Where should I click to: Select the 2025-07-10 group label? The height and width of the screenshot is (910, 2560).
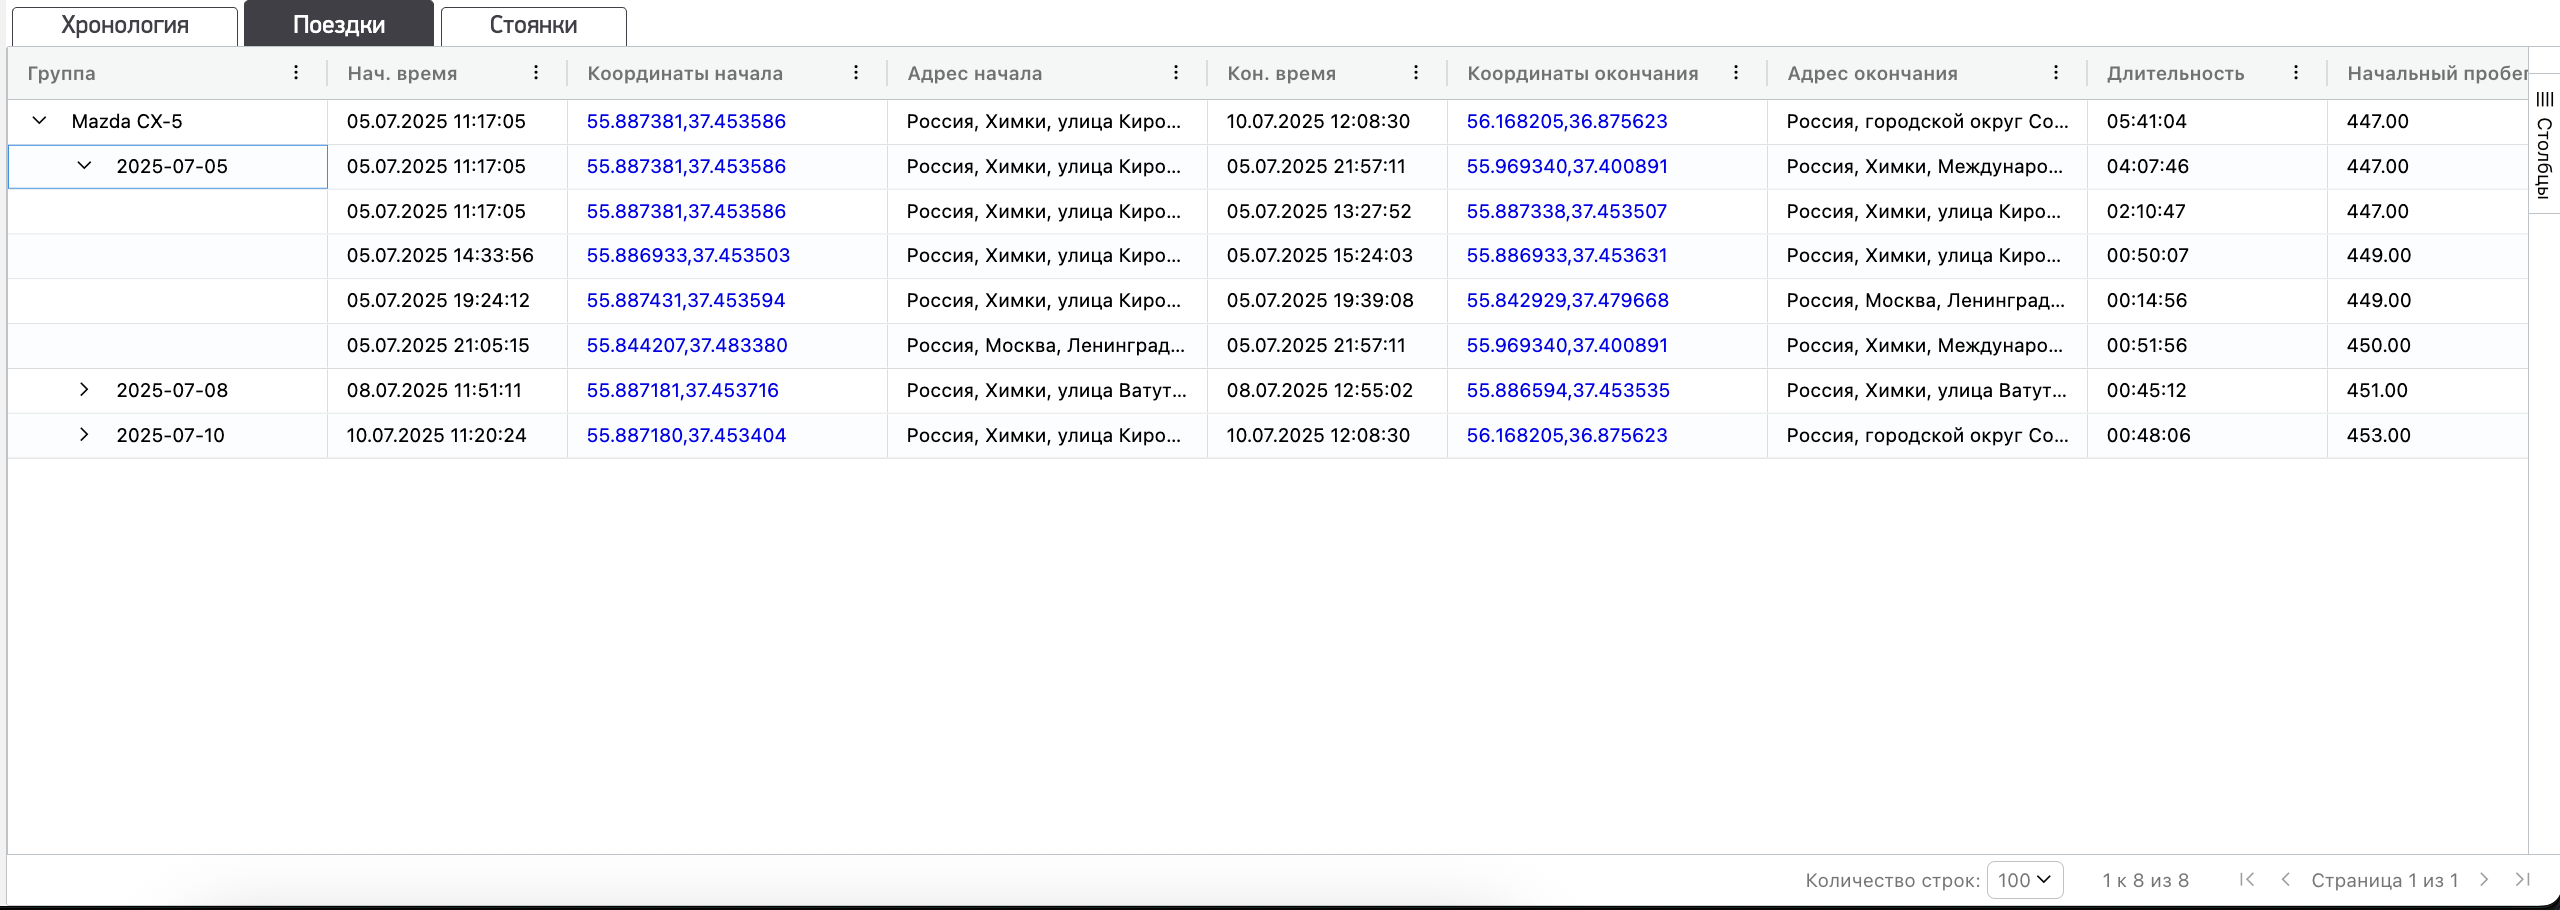point(171,435)
